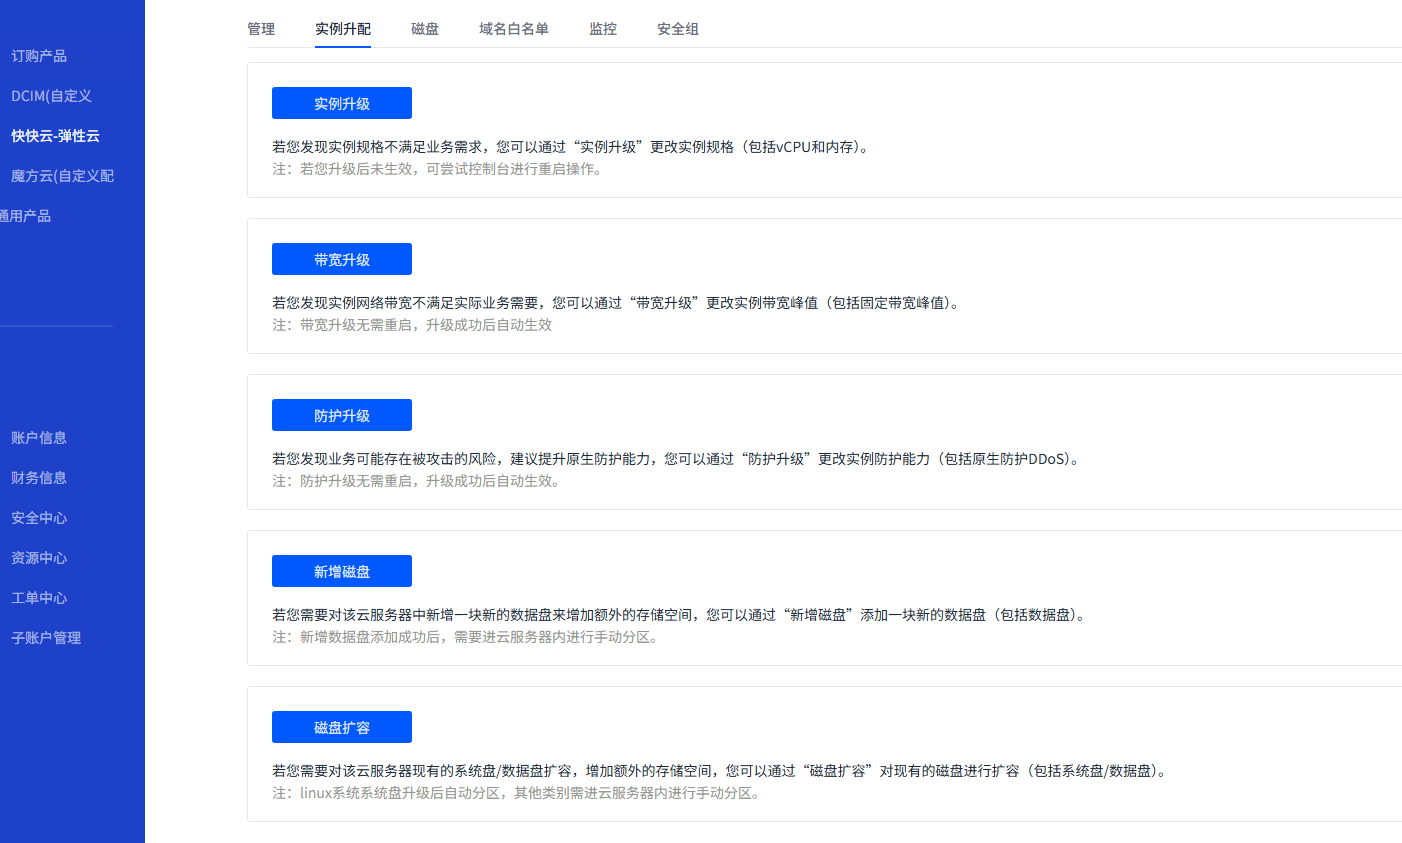Screen dimensions: 1402x843
Task: Open 订购产品 in the sidebar
Action: tap(39, 56)
